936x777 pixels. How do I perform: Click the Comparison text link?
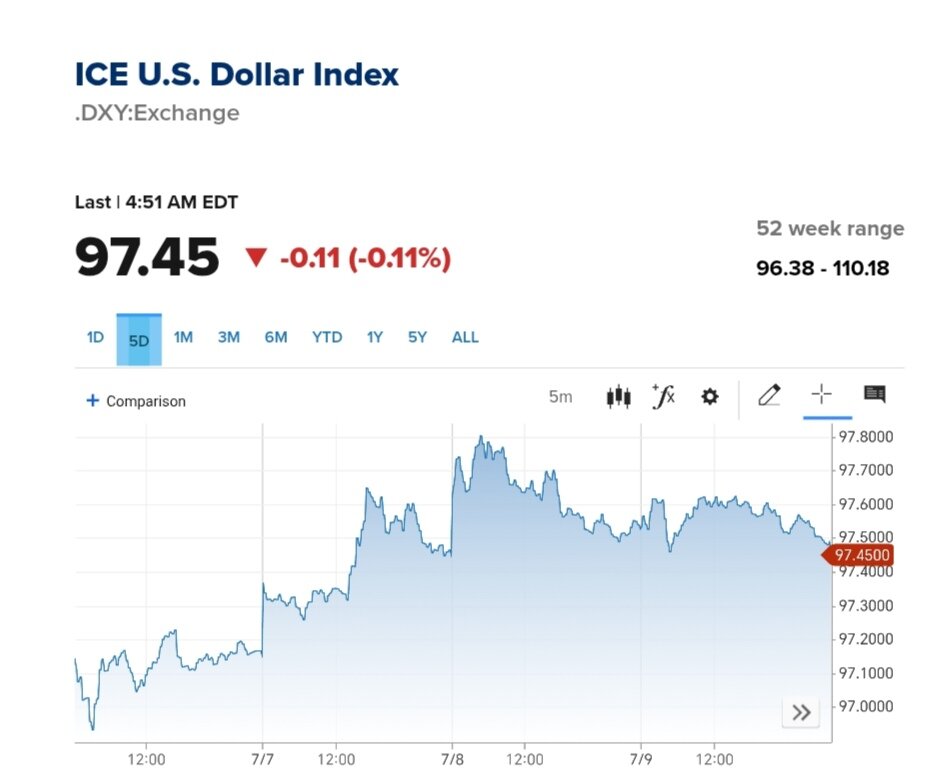click(146, 402)
